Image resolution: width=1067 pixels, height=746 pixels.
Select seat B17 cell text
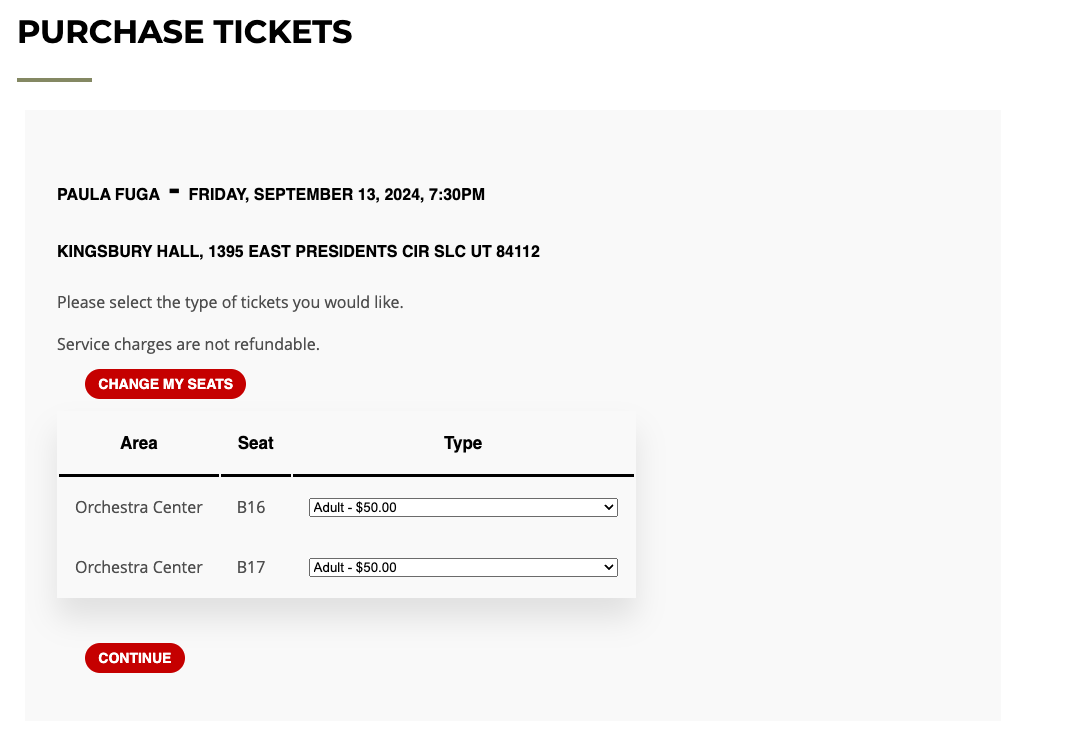[251, 568]
